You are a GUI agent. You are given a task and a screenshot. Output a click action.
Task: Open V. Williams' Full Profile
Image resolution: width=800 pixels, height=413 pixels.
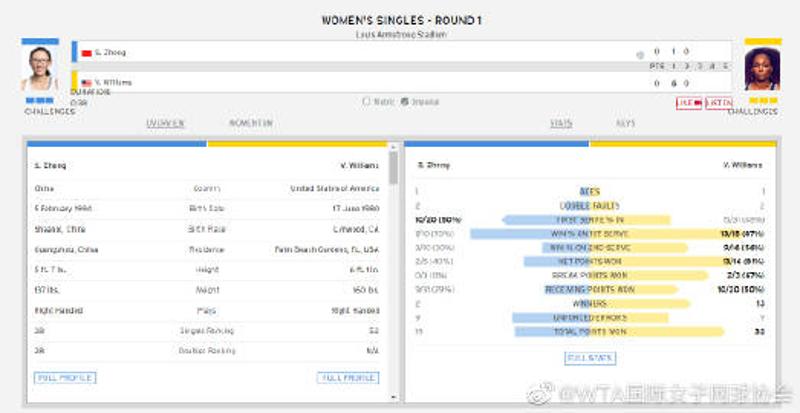[x=348, y=378]
